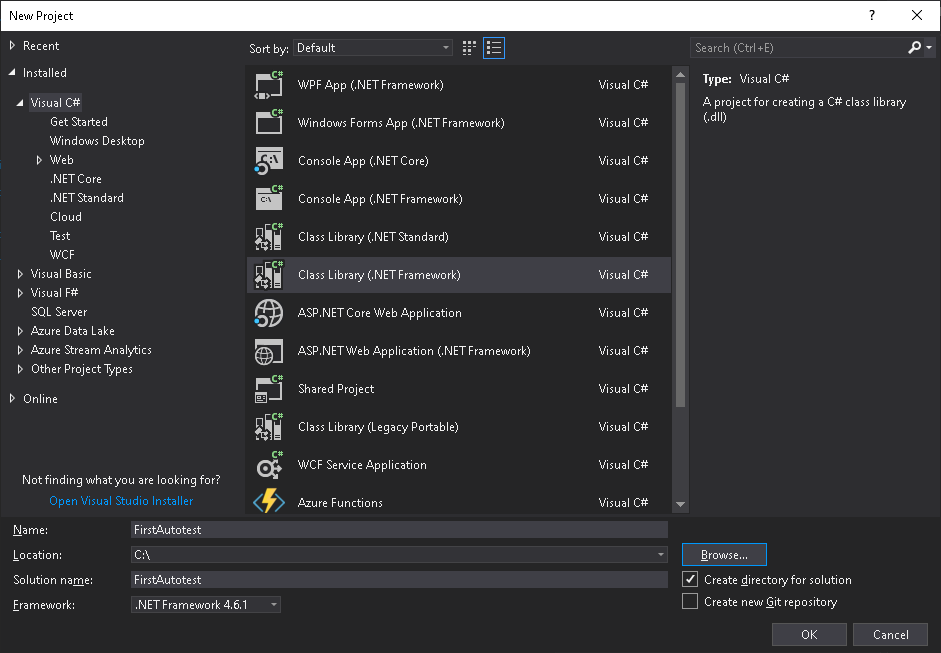The width and height of the screenshot is (941, 653).
Task: Click the search magnifier icon
Action: [x=914, y=48]
